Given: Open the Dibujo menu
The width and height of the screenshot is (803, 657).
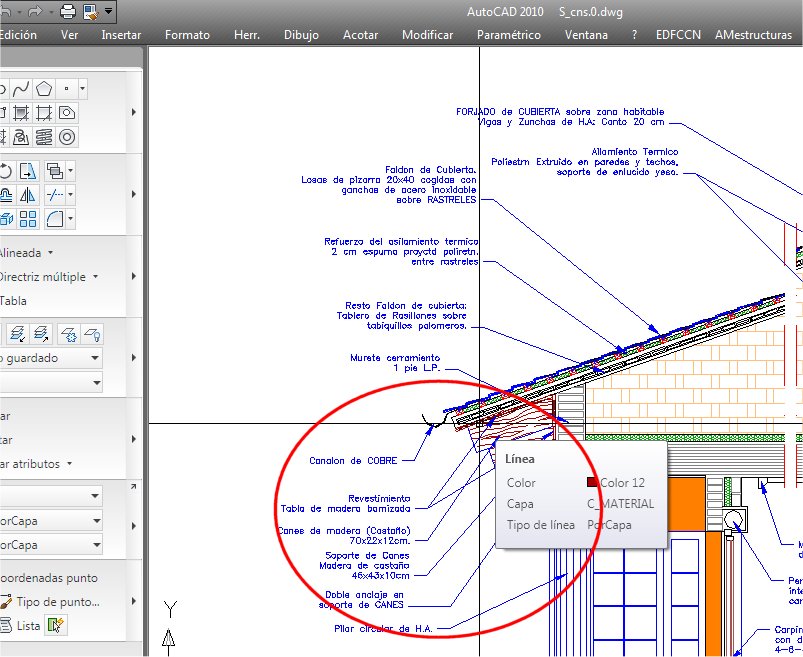Looking at the screenshot, I should 301,35.
